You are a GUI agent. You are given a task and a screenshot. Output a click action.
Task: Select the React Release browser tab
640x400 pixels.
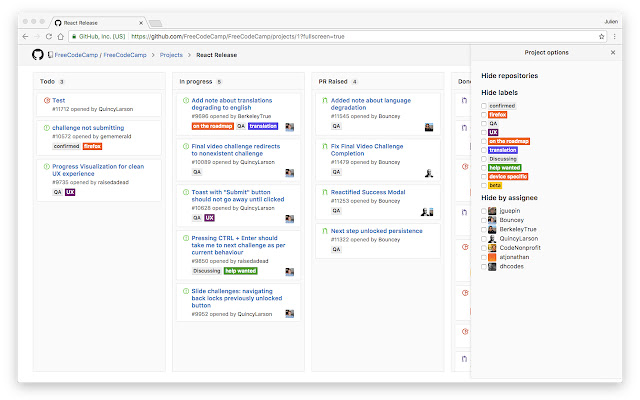coord(98,23)
